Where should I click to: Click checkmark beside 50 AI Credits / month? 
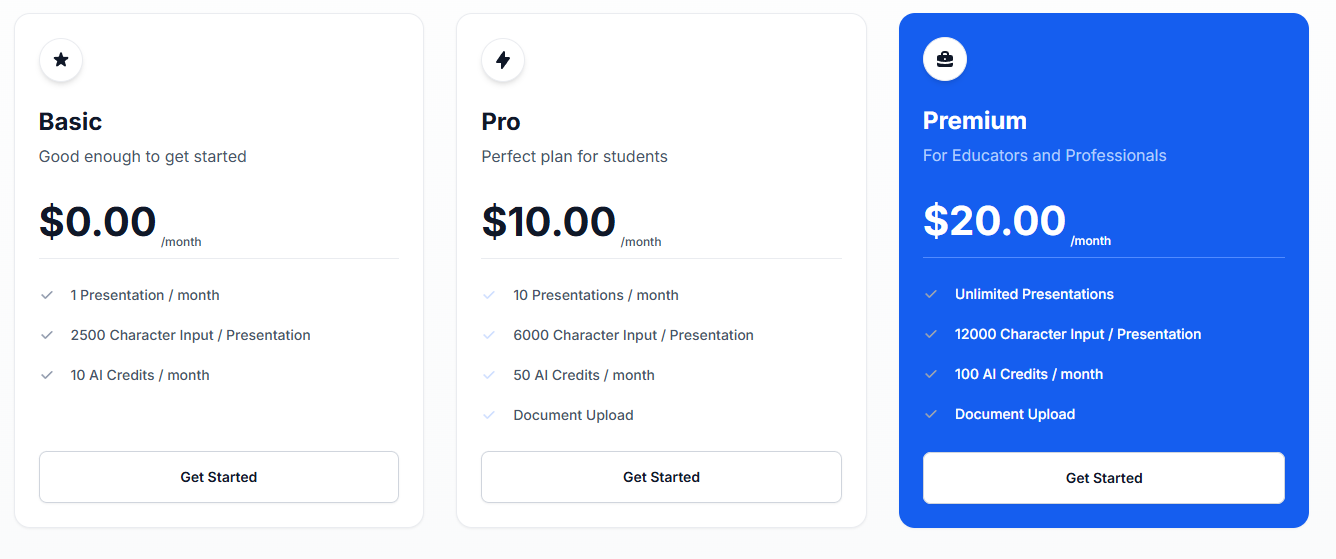tap(489, 375)
